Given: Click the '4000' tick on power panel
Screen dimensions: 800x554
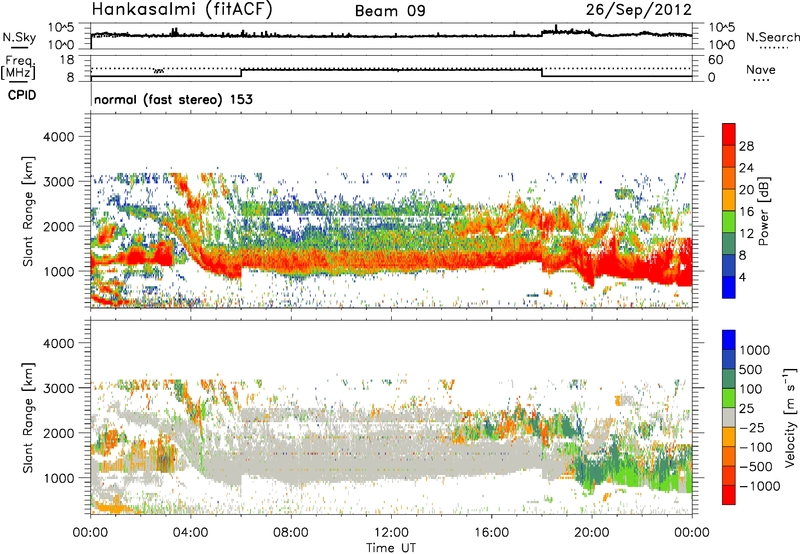Looking at the screenshot, I should (59, 137).
